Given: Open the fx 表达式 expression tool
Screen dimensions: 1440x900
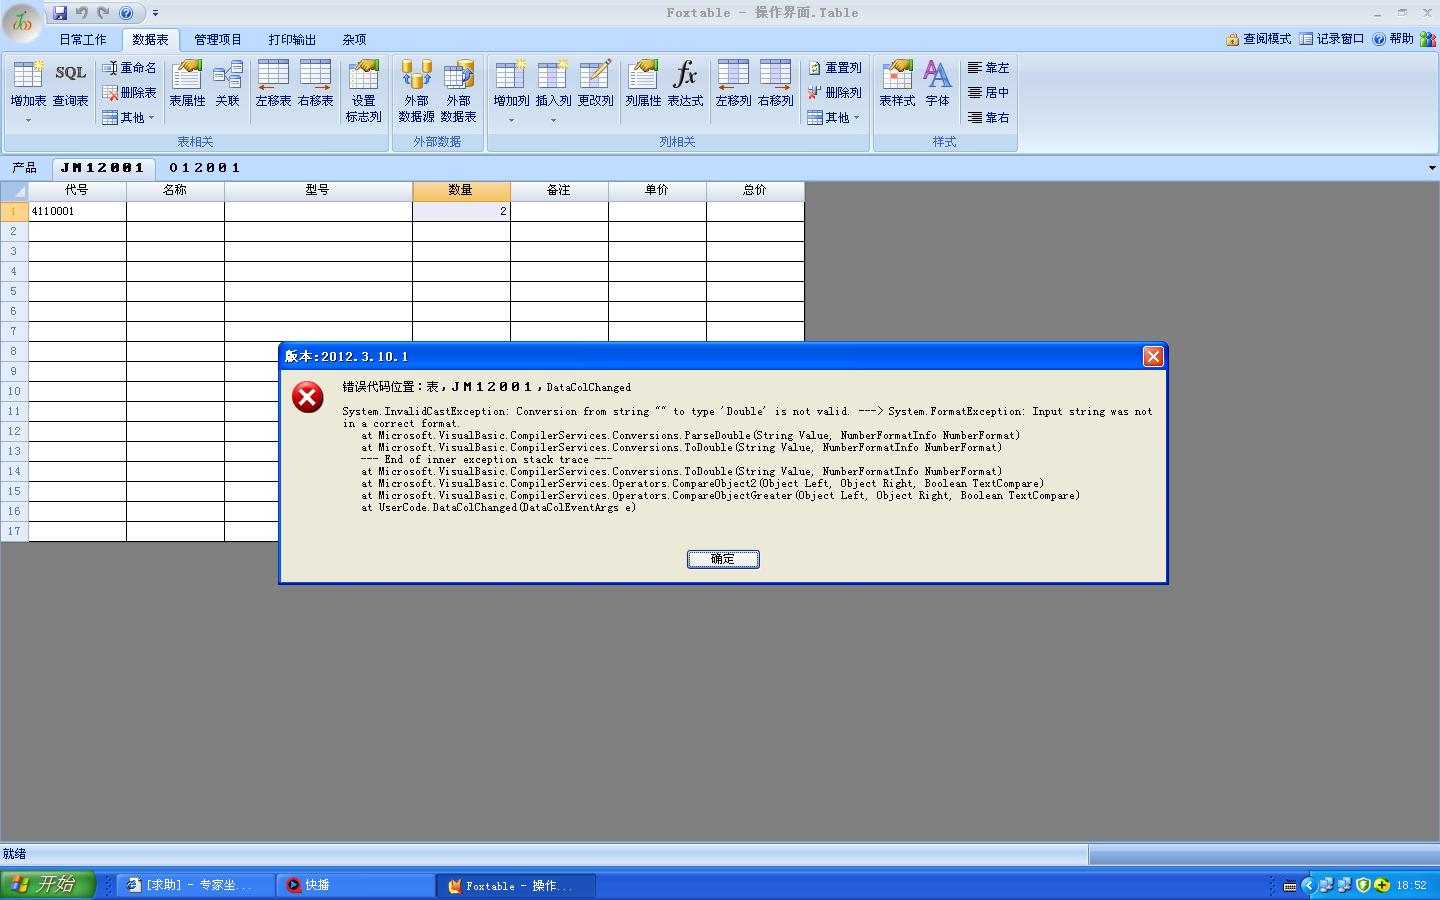Looking at the screenshot, I should (x=685, y=84).
